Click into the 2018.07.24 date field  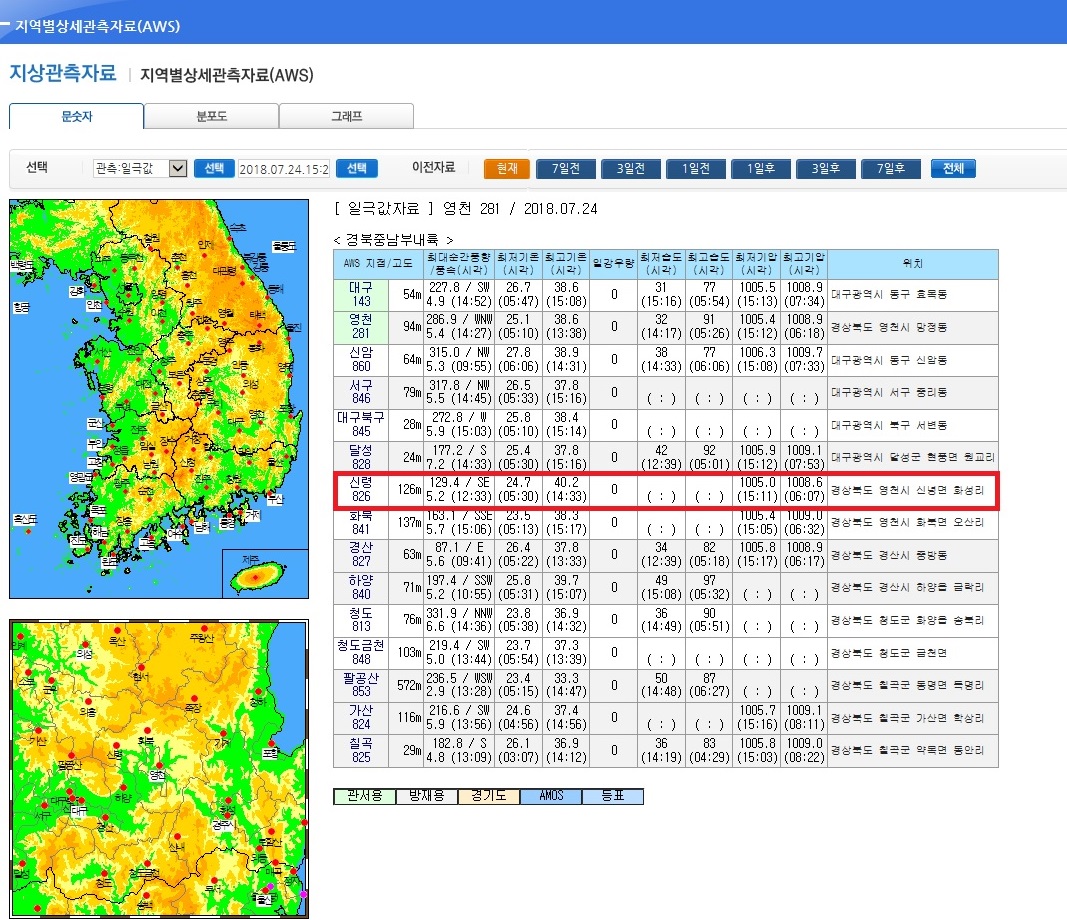(x=284, y=169)
